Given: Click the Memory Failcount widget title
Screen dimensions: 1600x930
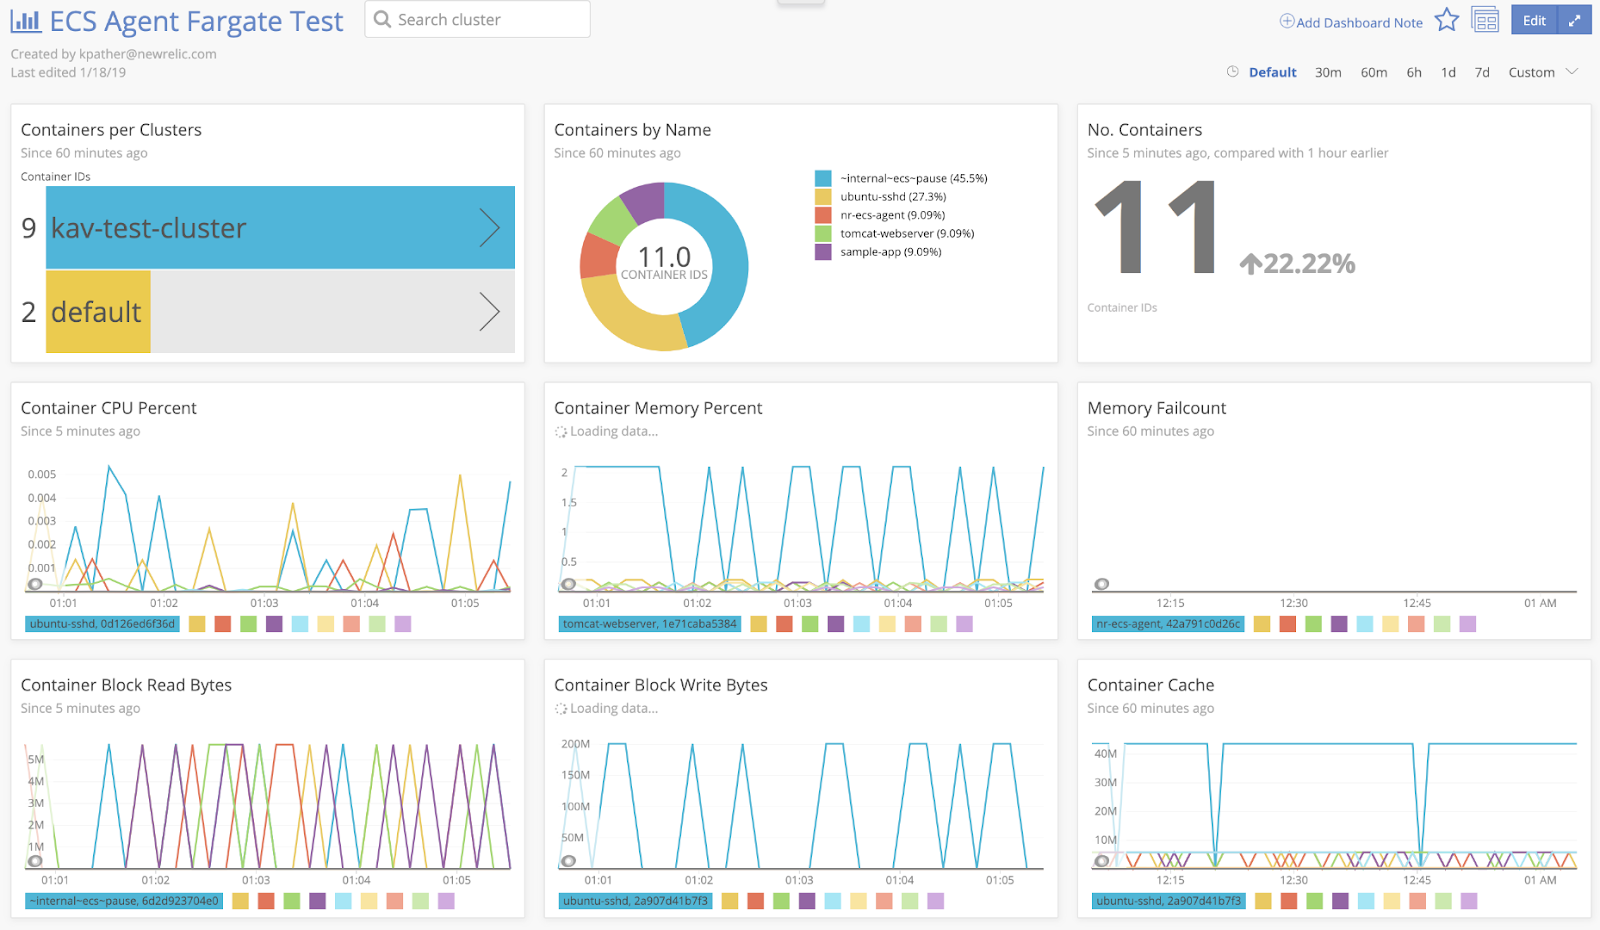Looking at the screenshot, I should [1157, 408].
